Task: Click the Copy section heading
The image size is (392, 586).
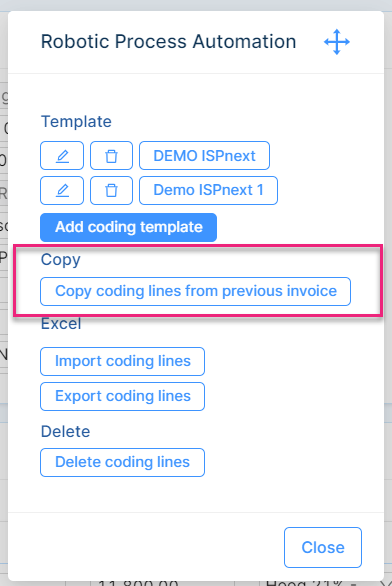Action: (x=61, y=260)
